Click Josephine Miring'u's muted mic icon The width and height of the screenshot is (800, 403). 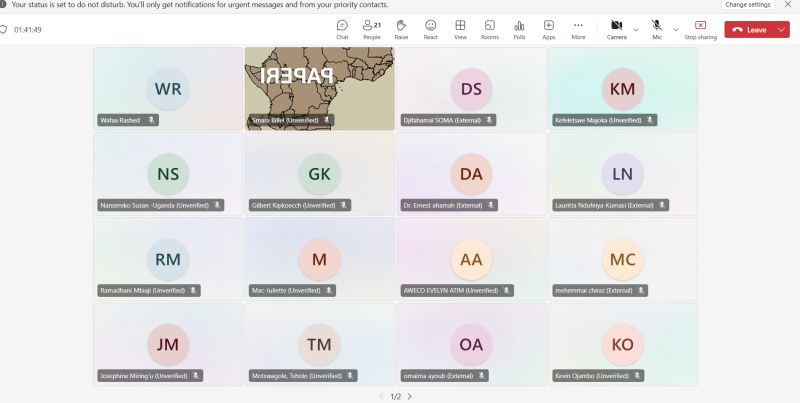196,376
